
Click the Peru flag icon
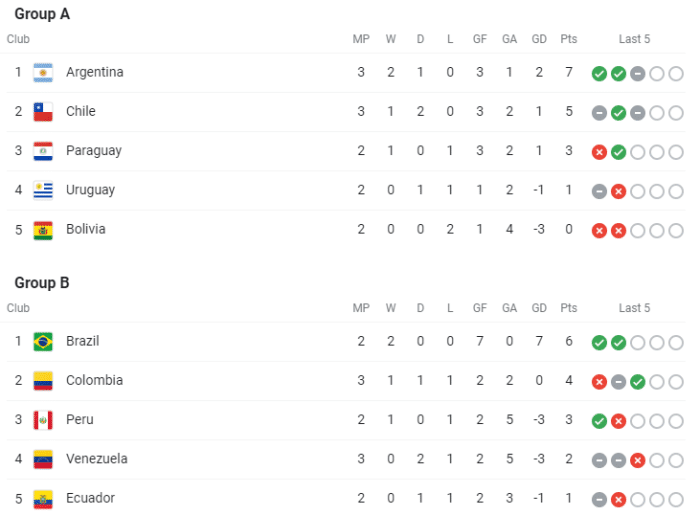(43, 420)
